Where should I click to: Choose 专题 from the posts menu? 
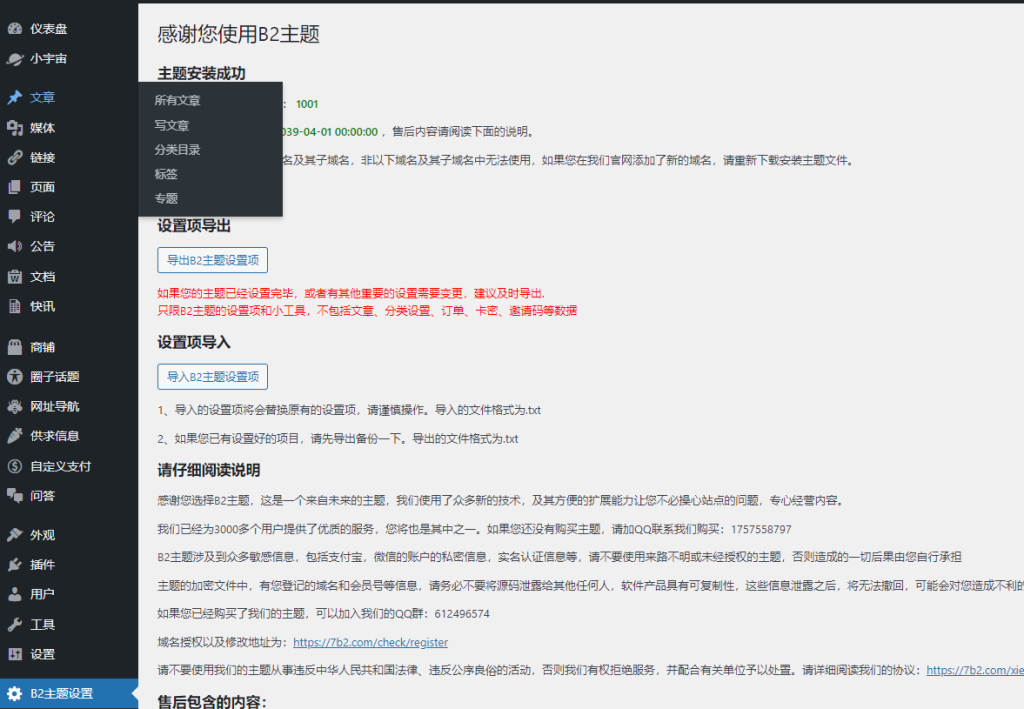point(166,197)
